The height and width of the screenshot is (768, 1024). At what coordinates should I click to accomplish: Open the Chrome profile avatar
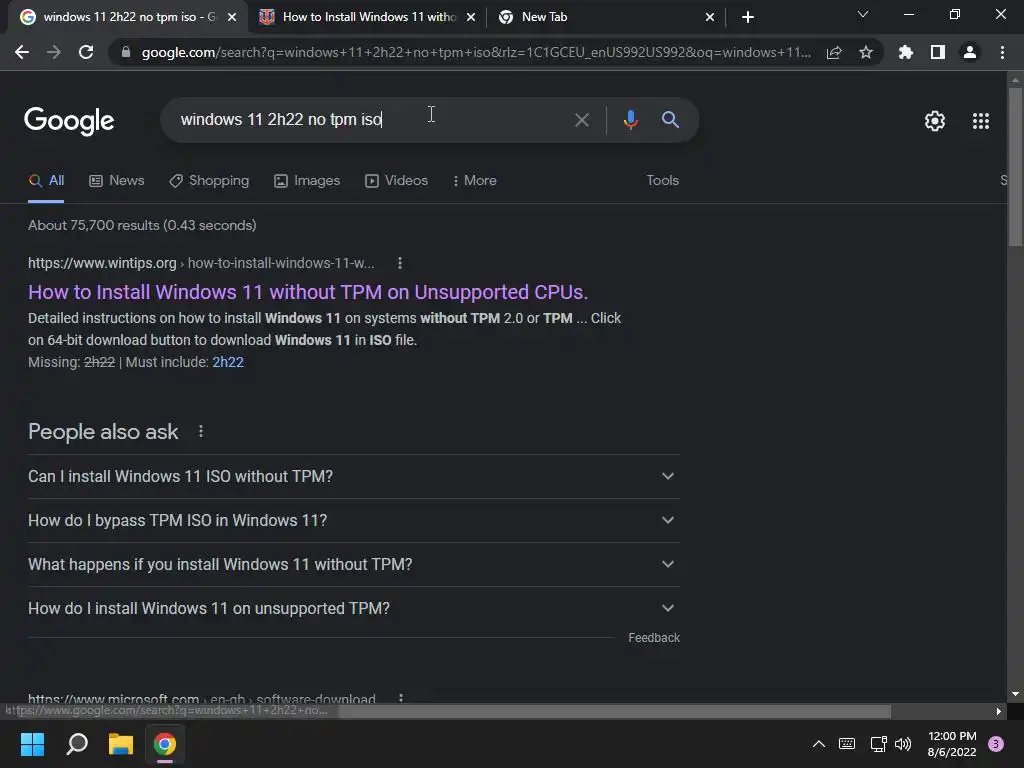[970, 52]
